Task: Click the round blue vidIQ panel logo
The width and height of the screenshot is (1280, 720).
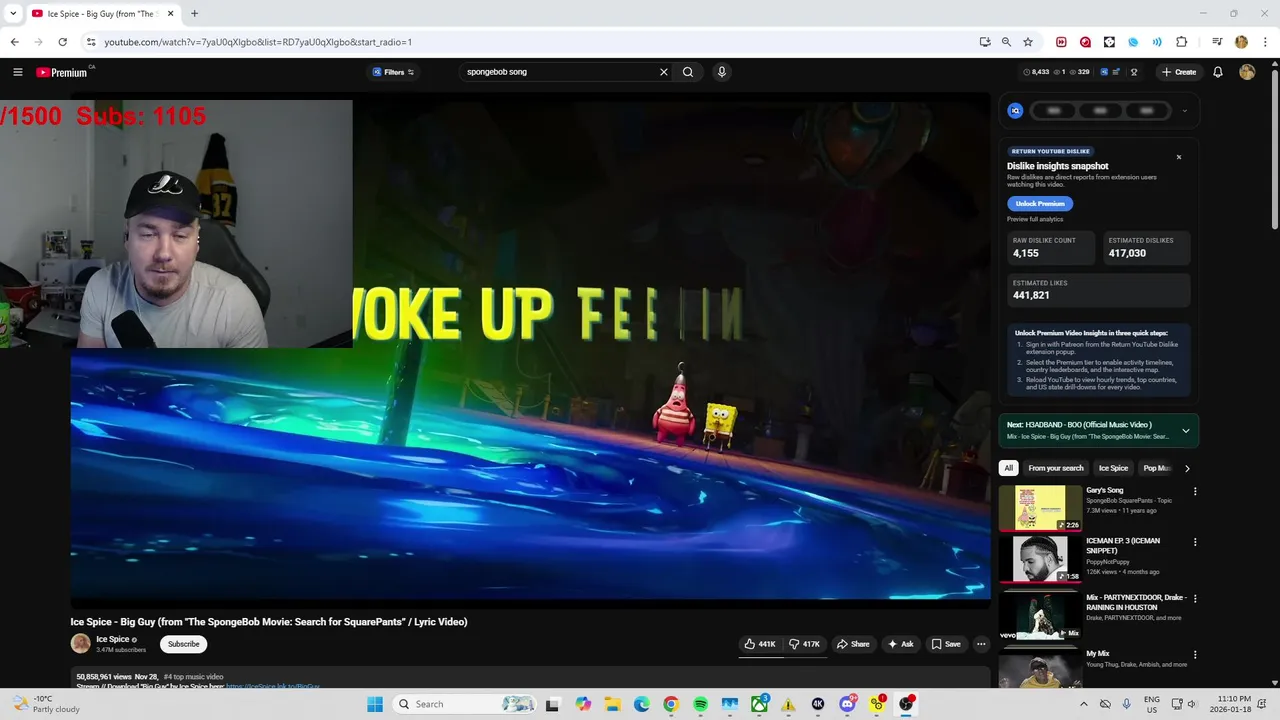Action: point(1015,111)
